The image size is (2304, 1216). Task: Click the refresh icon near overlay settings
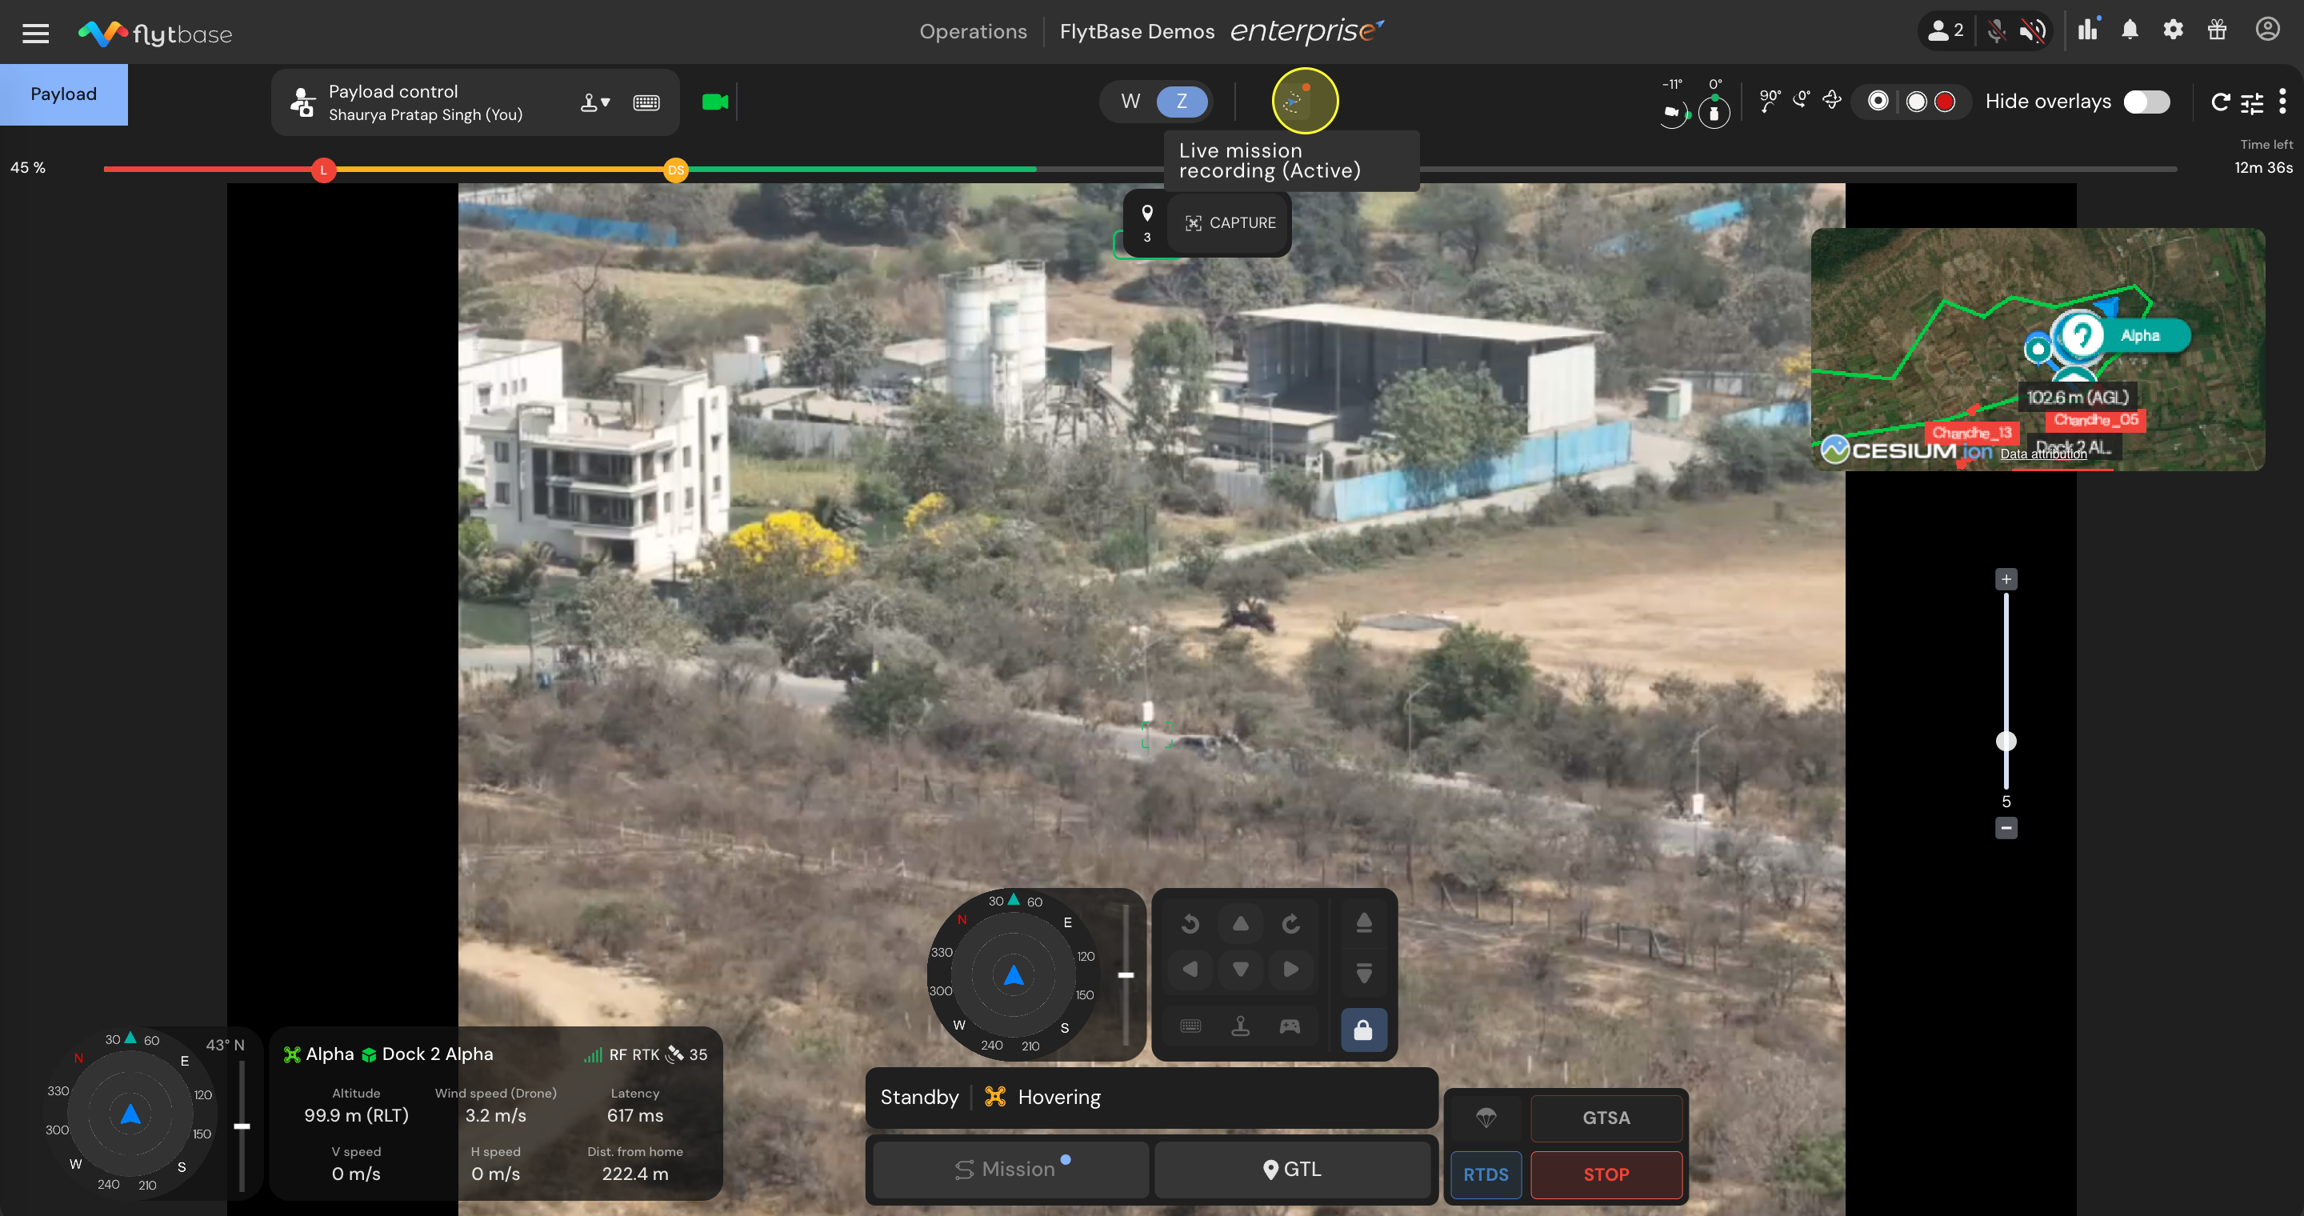coord(2220,102)
